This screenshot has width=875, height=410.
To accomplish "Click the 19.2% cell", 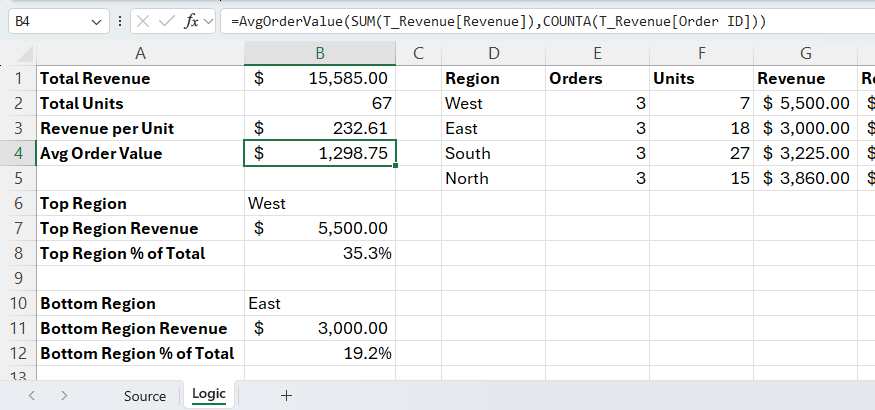I will [320, 353].
